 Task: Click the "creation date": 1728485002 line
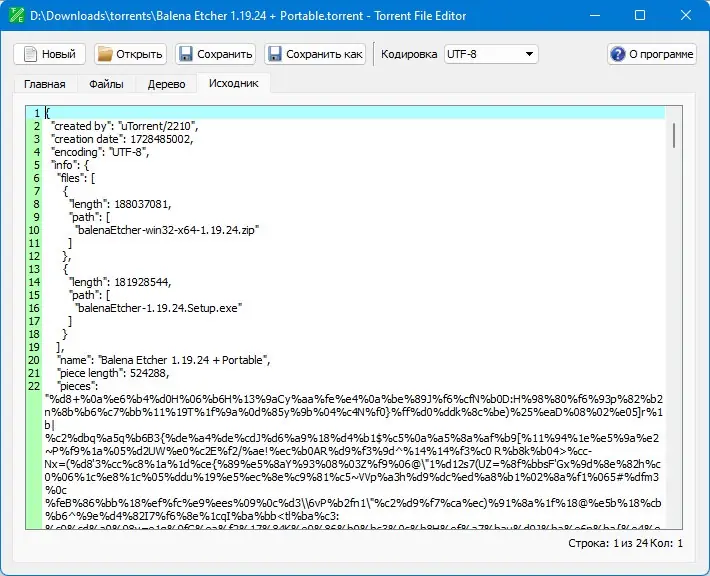tap(122, 139)
